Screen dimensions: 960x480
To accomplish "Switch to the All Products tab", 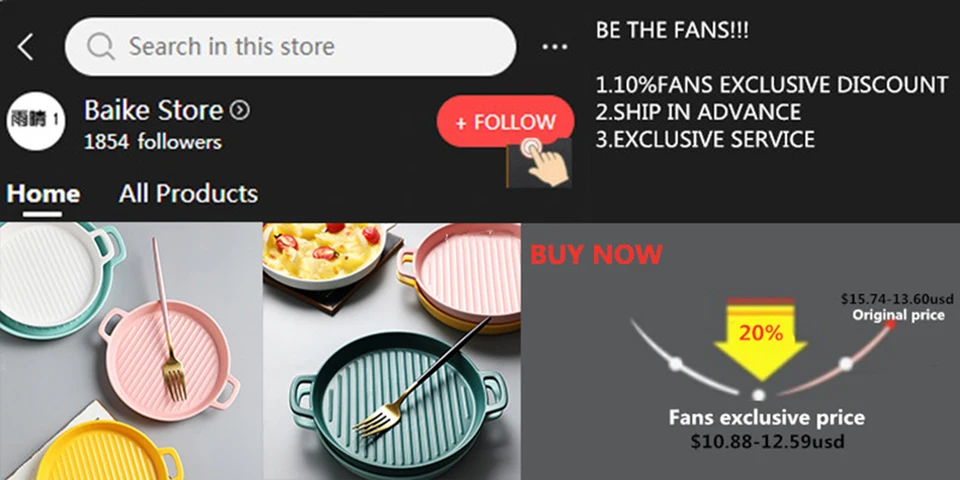I will point(188,193).
